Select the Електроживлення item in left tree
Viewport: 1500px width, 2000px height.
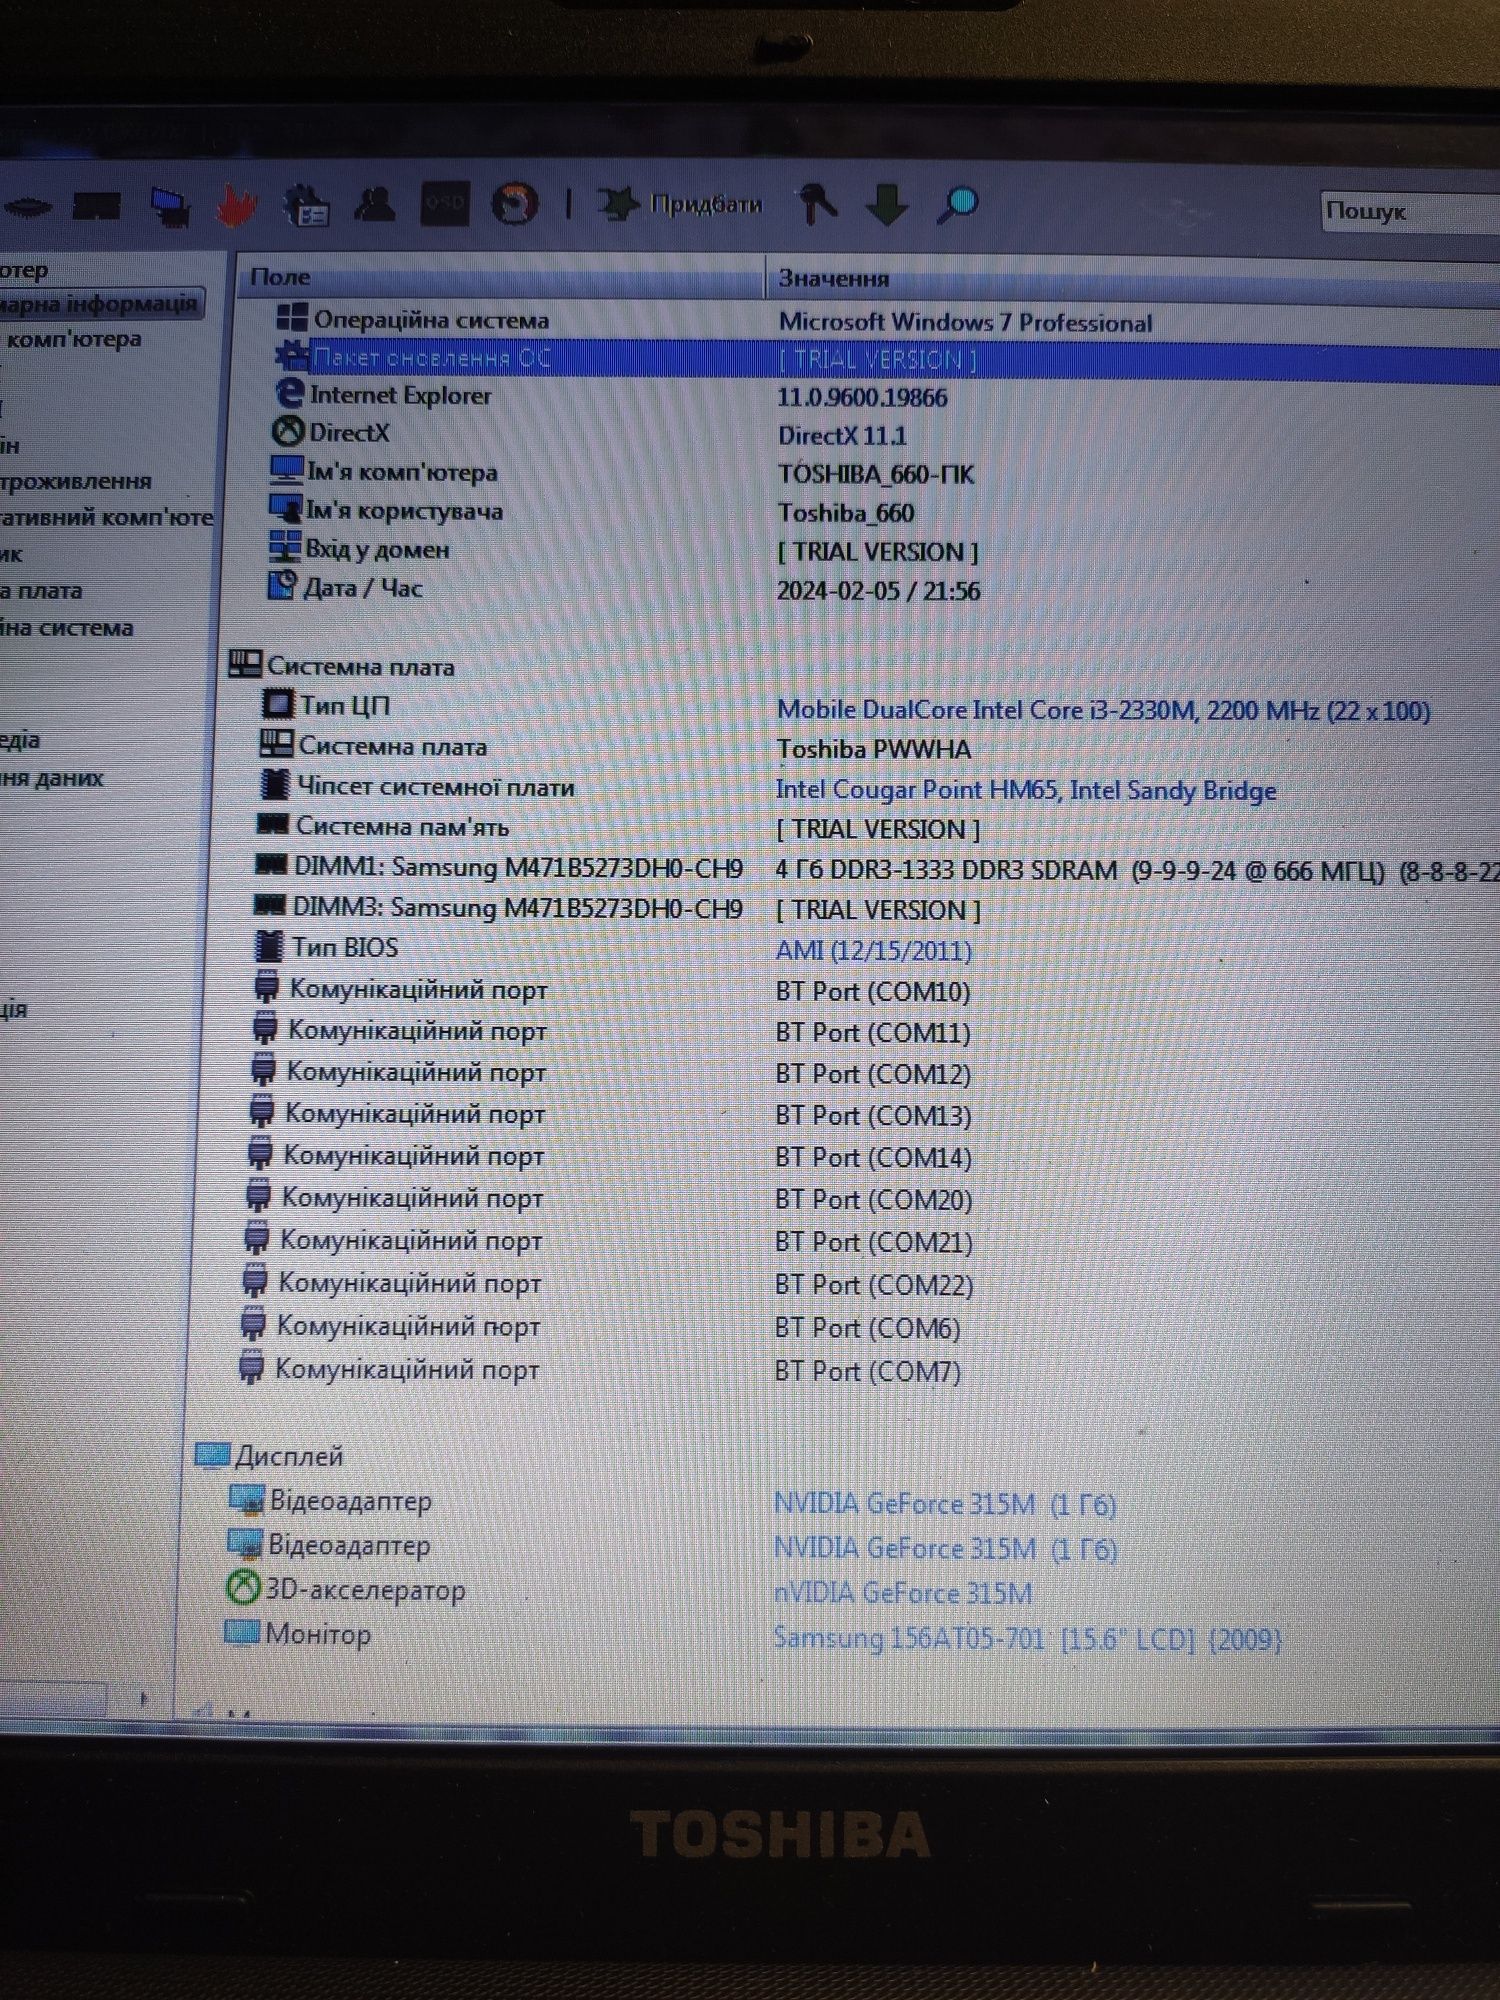(x=76, y=481)
